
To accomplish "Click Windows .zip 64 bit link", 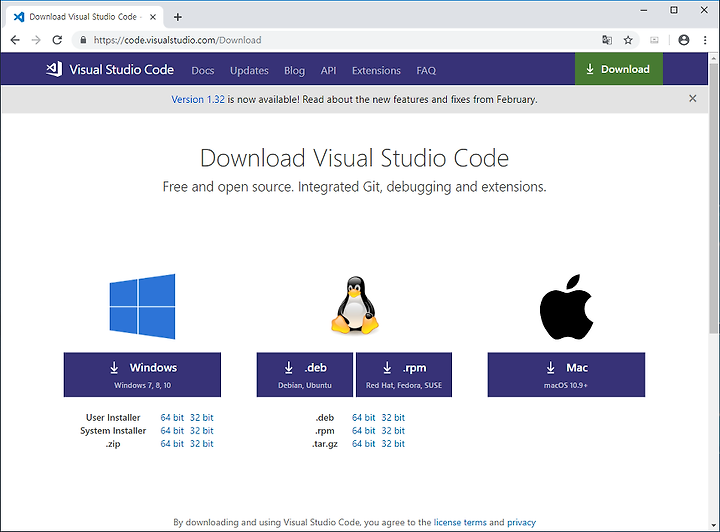I will point(172,443).
